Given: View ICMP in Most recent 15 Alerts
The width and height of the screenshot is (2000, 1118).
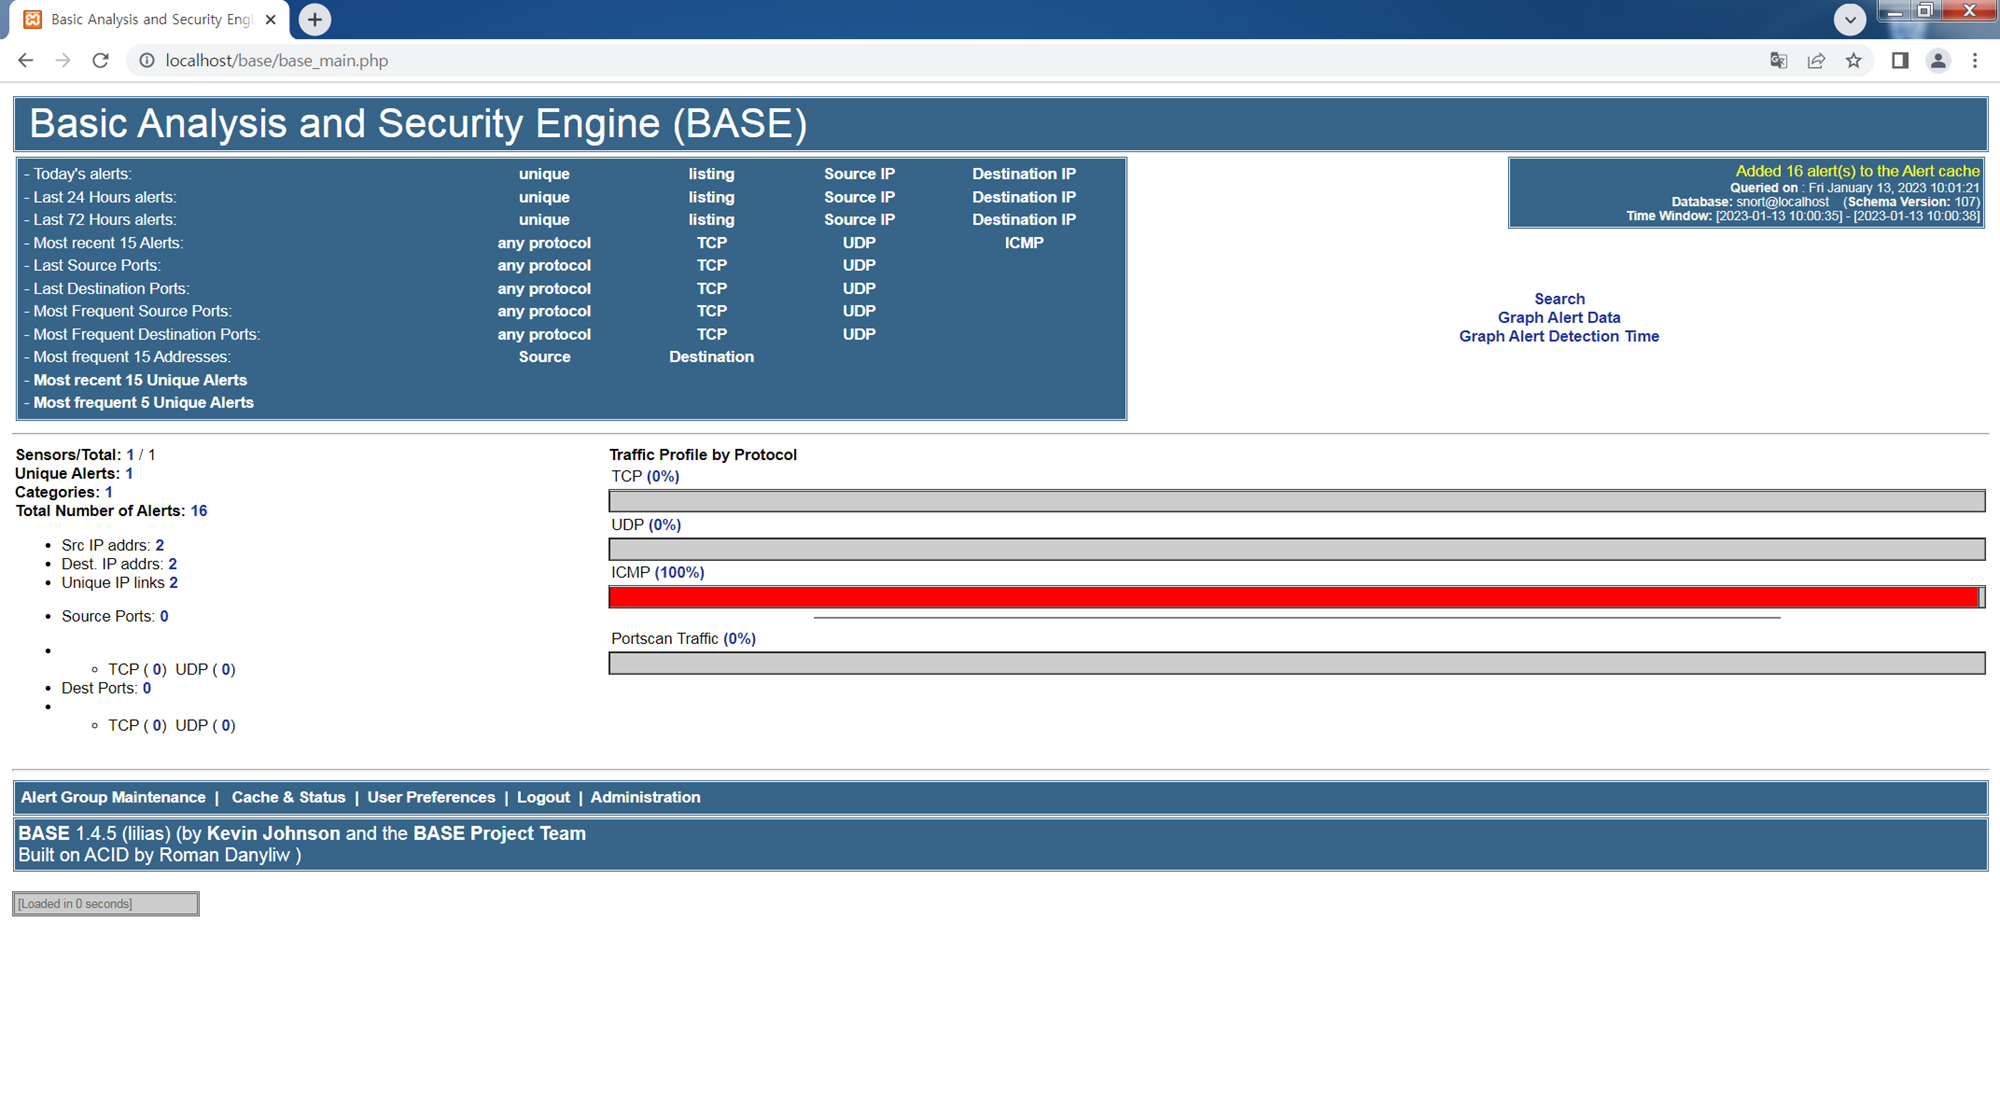Looking at the screenshot, I should (x=1023, y=243).
